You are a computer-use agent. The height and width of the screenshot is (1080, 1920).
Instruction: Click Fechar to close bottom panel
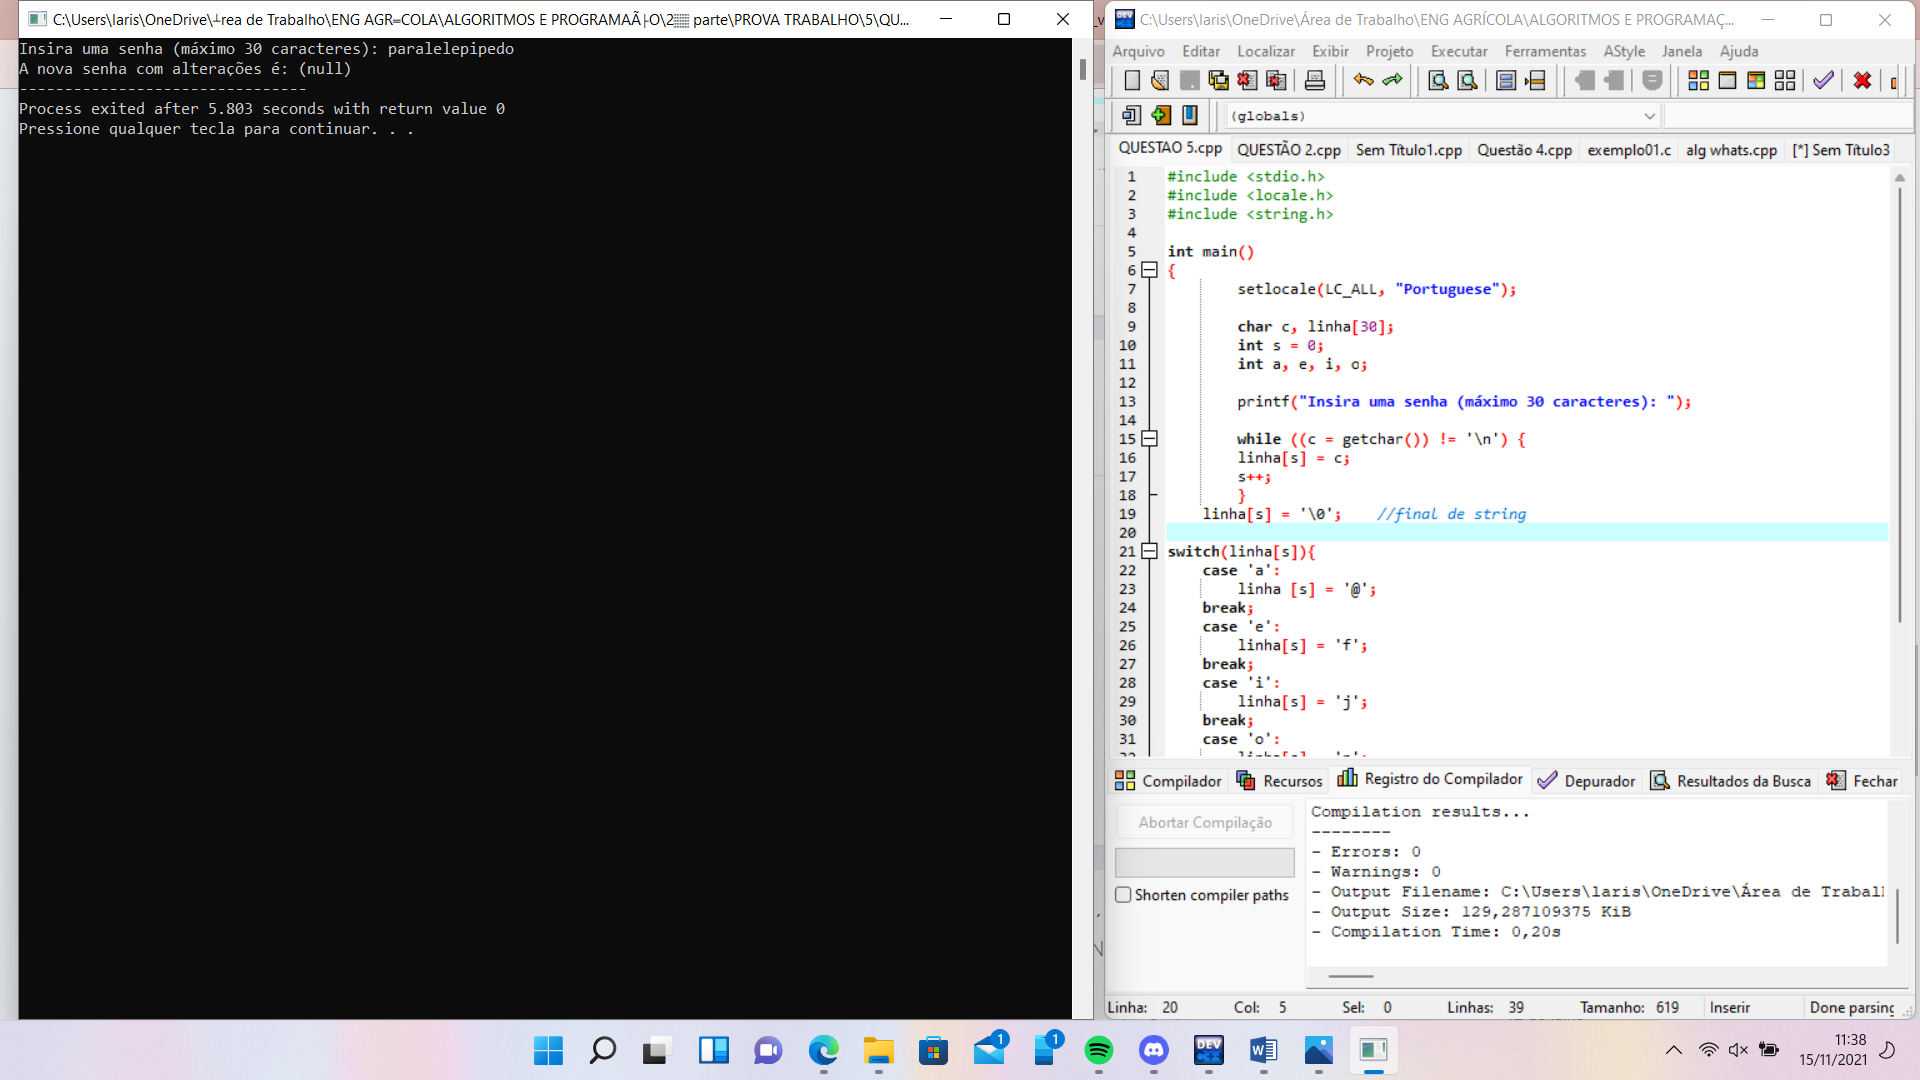click(x=1862, y=781)
